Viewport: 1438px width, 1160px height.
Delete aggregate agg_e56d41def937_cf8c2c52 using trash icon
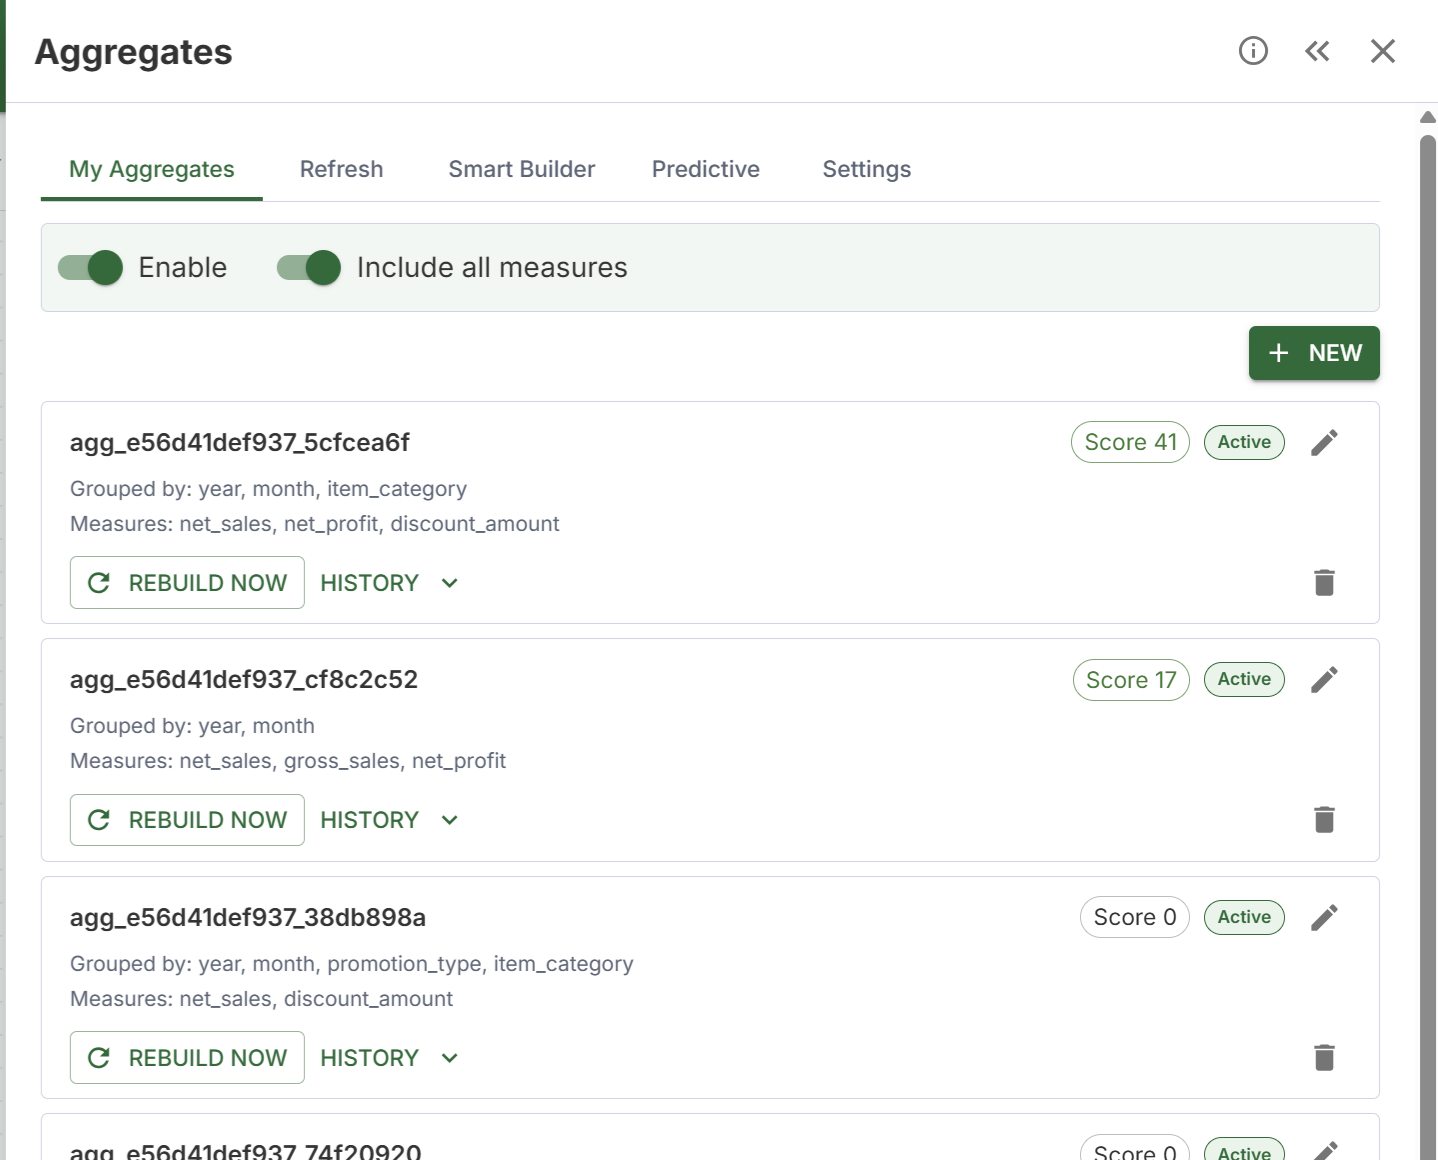[1324, 820]
